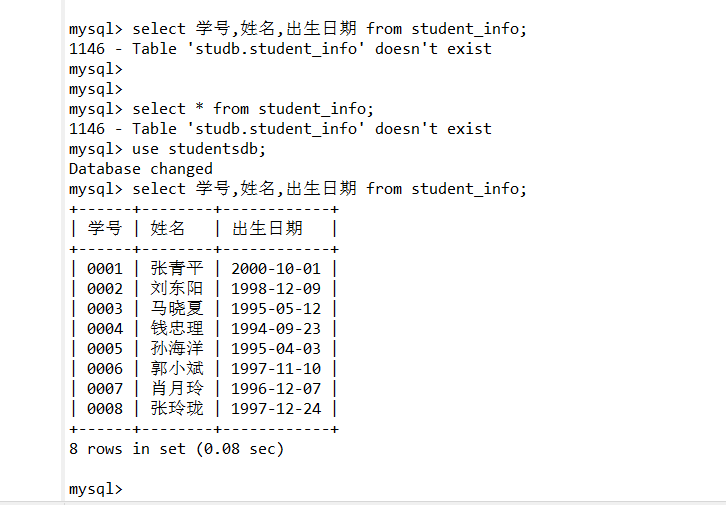The height and width of the screenshot is (505, 726).
Task: Select the student name 马晓夏
Action: click(x=177, y=309)
